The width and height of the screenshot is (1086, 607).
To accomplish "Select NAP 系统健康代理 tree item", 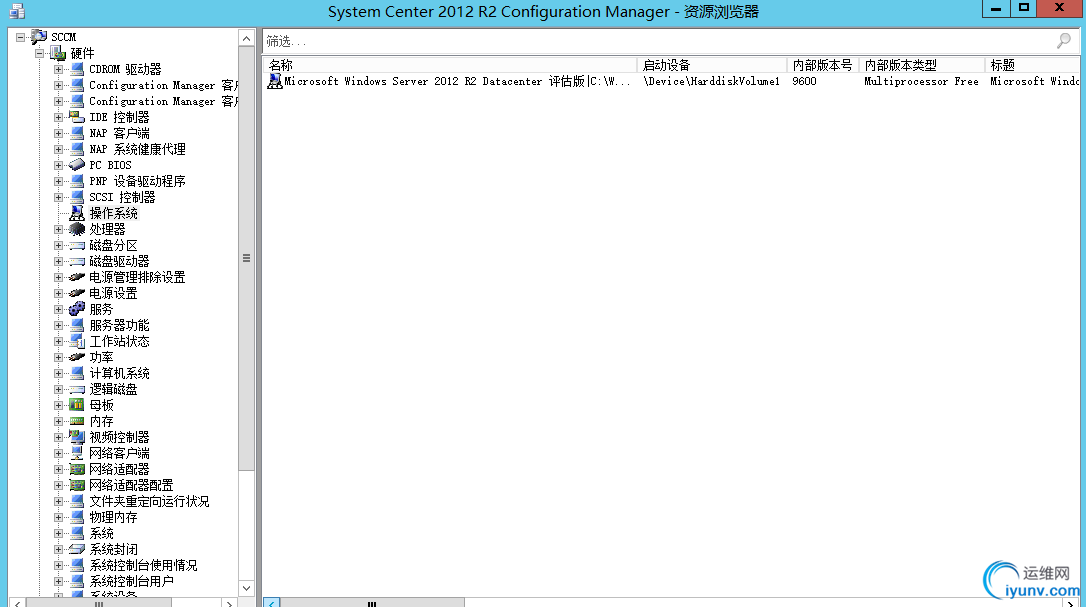I will pyautogui.click(x=137, y=149).
